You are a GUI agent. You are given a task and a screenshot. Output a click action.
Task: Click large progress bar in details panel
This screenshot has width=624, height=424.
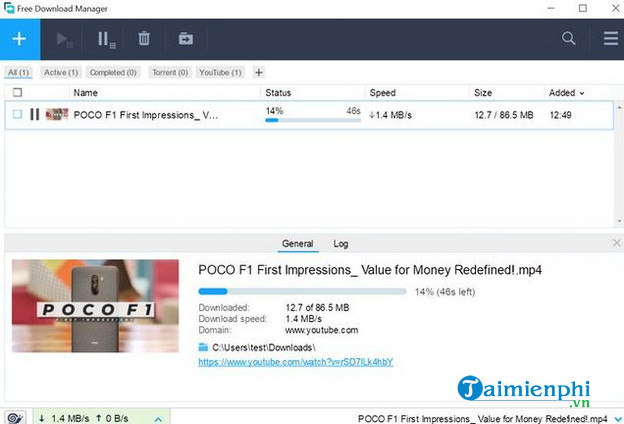302,291
